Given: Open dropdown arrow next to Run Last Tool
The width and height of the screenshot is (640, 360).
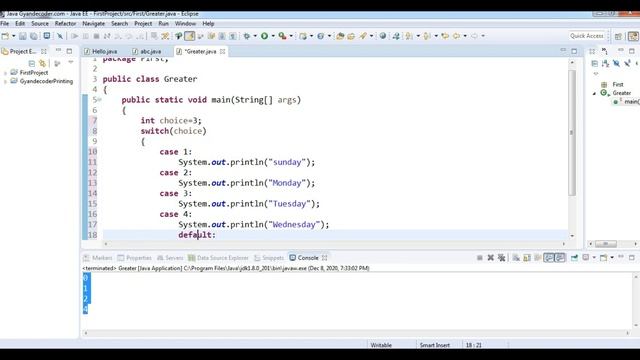Looking at the screenshot, I should coord(291,36).
